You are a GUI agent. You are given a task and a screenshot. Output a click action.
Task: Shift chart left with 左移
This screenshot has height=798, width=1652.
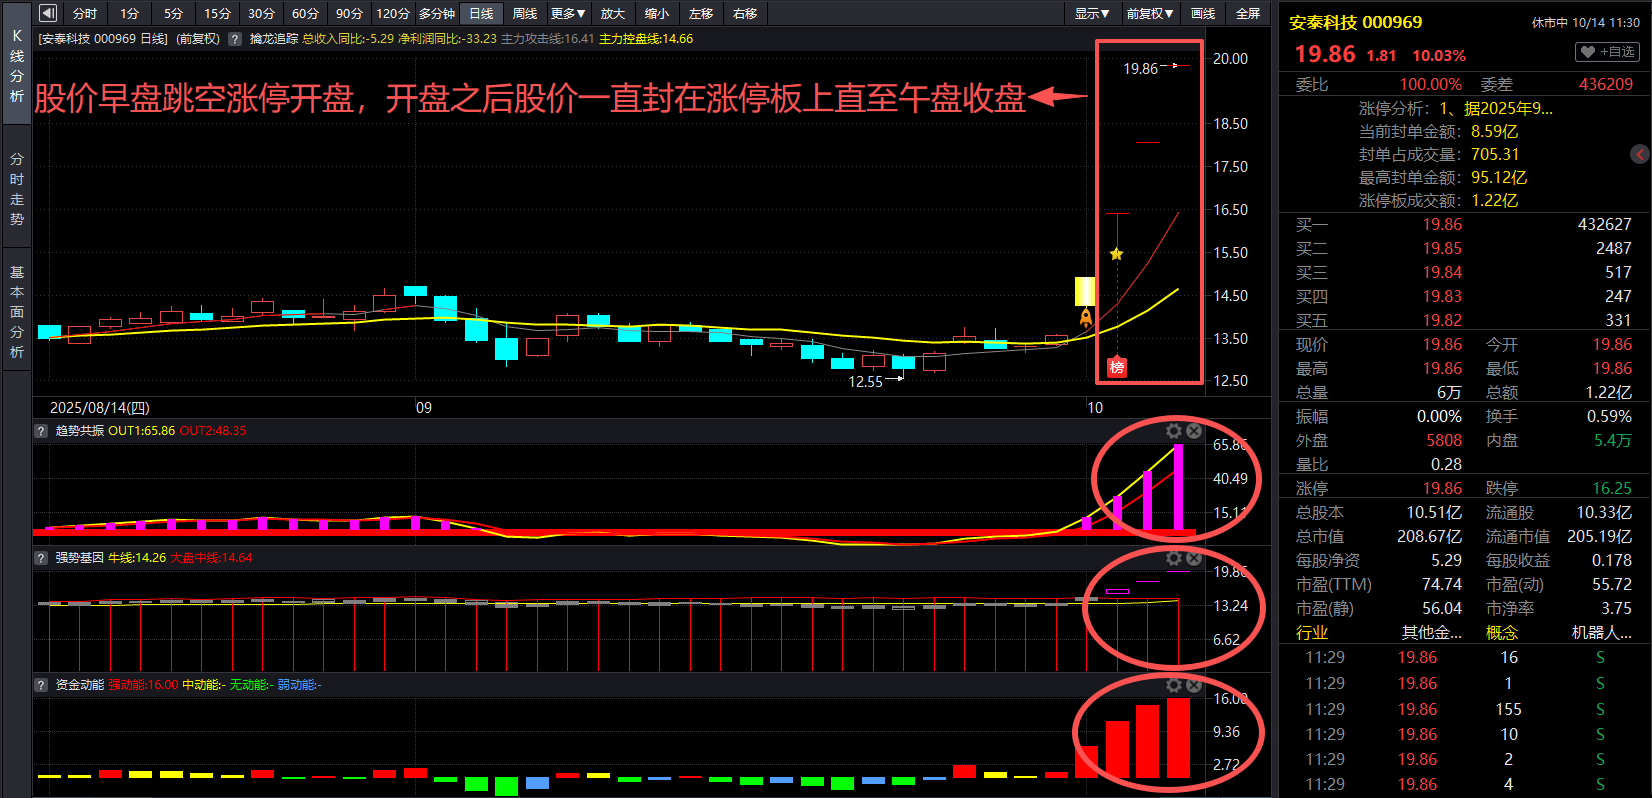pos(701,13)
